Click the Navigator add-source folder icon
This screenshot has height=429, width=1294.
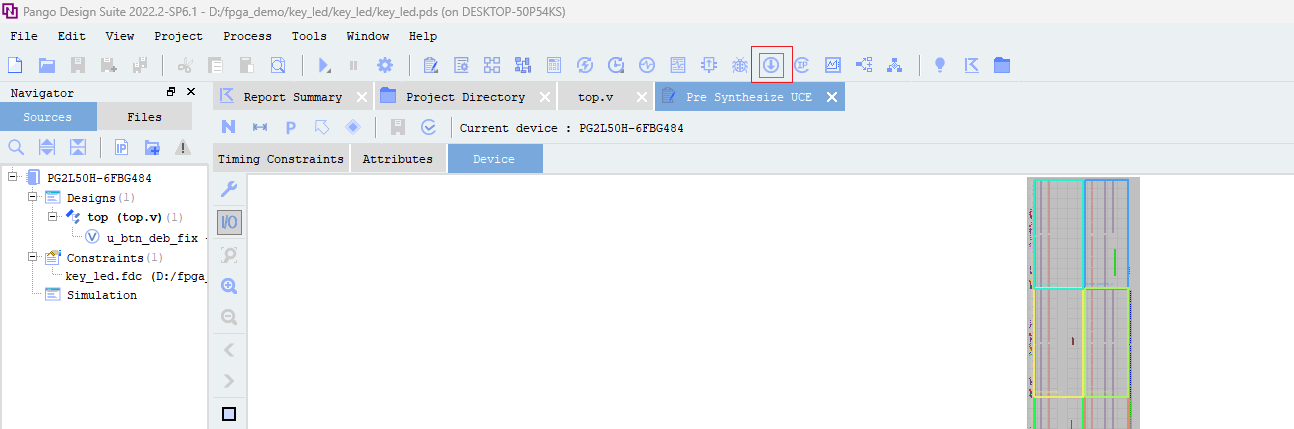[x=152, y=148]
